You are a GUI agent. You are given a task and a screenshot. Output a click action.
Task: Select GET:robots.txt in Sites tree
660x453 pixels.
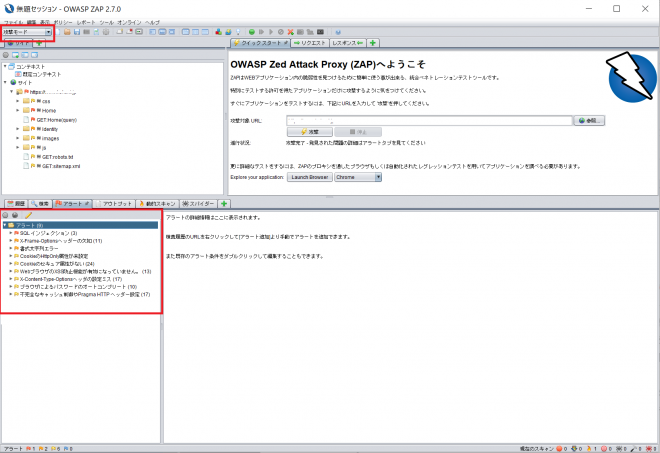point(57,157)
